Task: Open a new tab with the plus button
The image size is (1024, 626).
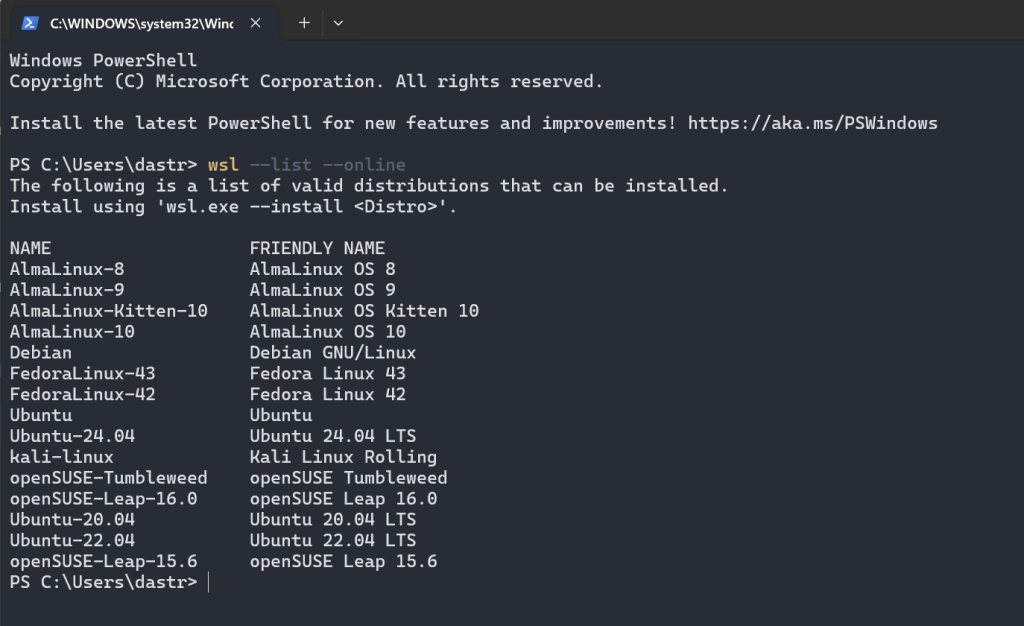Action: click(304, 23)
